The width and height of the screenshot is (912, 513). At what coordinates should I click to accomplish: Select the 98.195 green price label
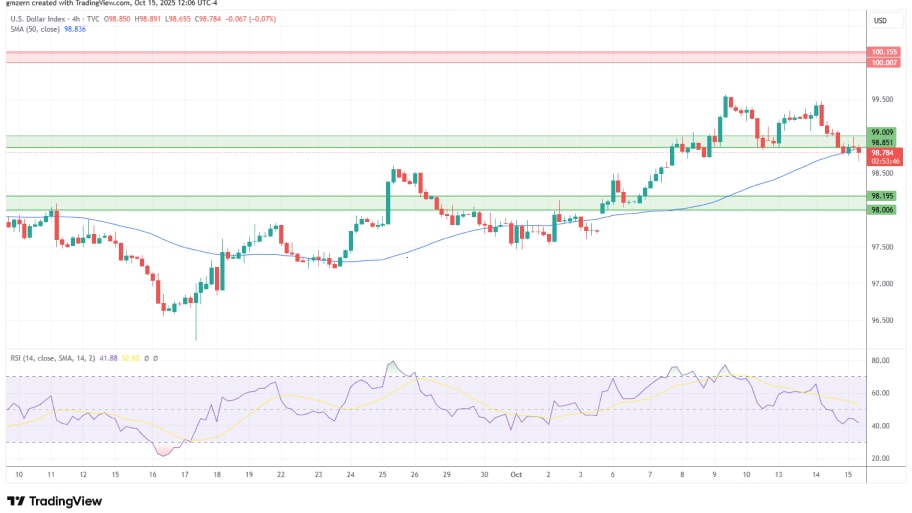coord(882,196)
